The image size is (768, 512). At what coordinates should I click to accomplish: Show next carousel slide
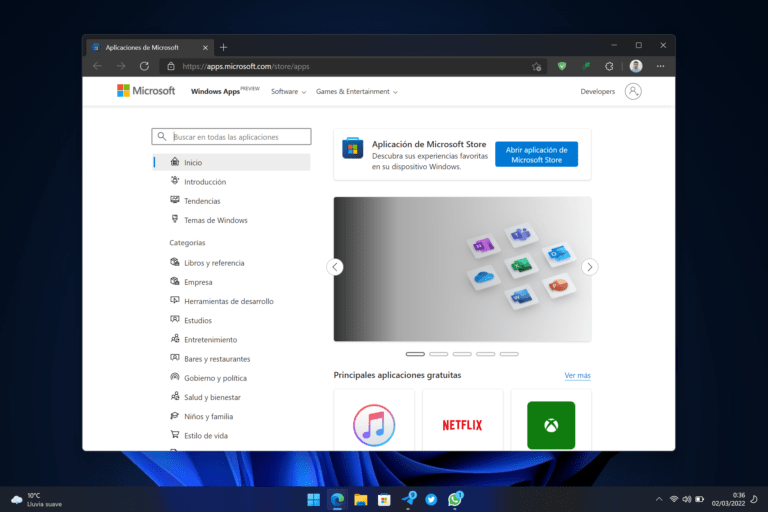590,267
